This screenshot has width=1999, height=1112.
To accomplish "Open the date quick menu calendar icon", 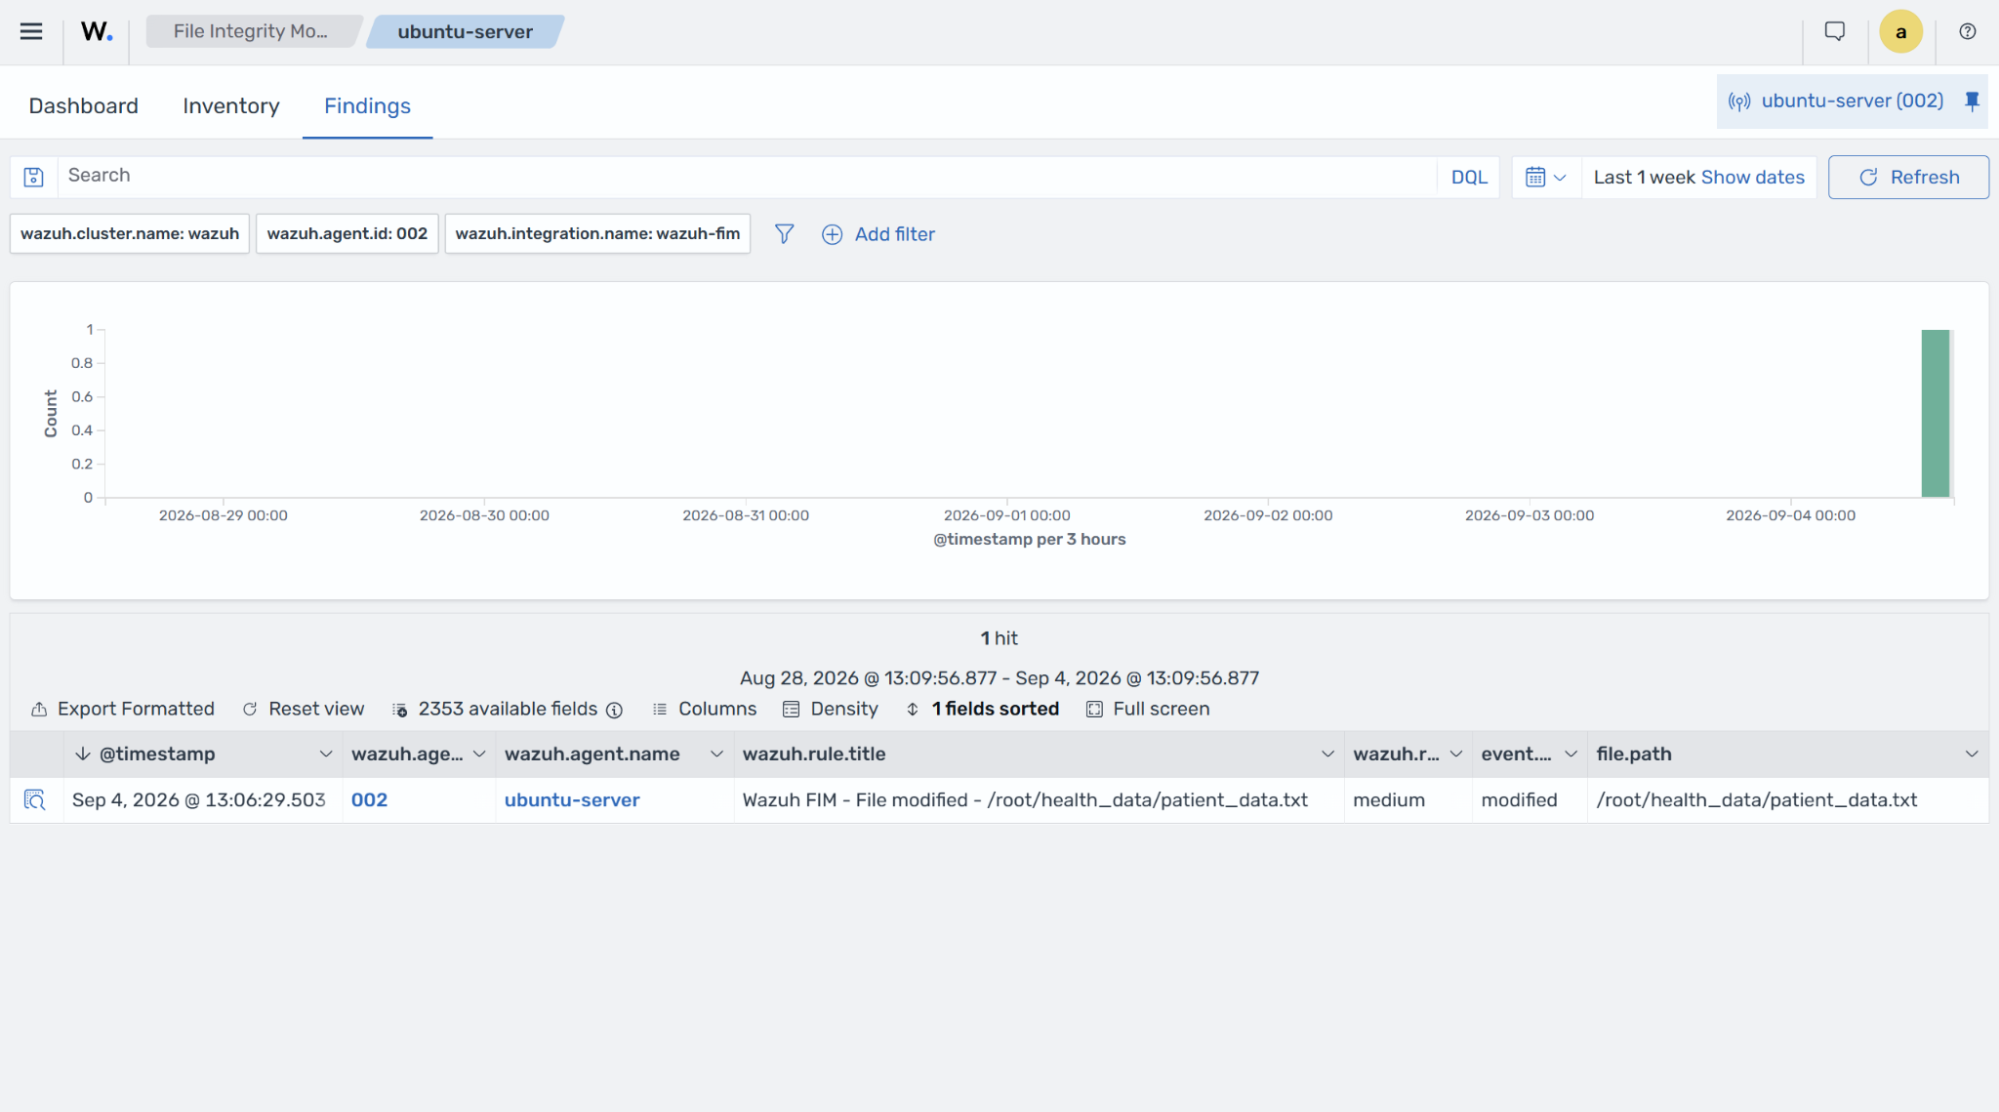I will pos(1545,177).
